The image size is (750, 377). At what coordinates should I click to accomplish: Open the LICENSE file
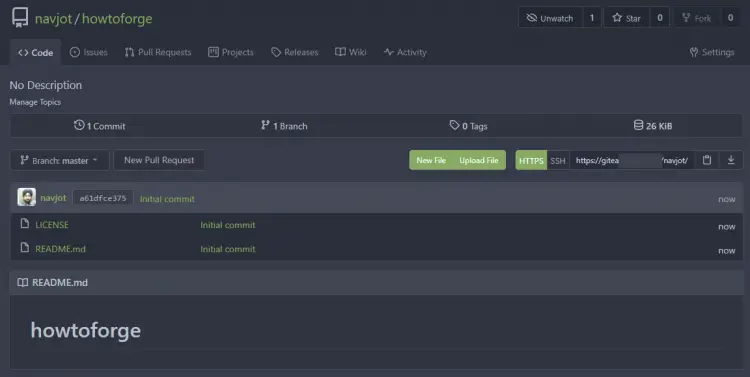click(x=52, y=225)
